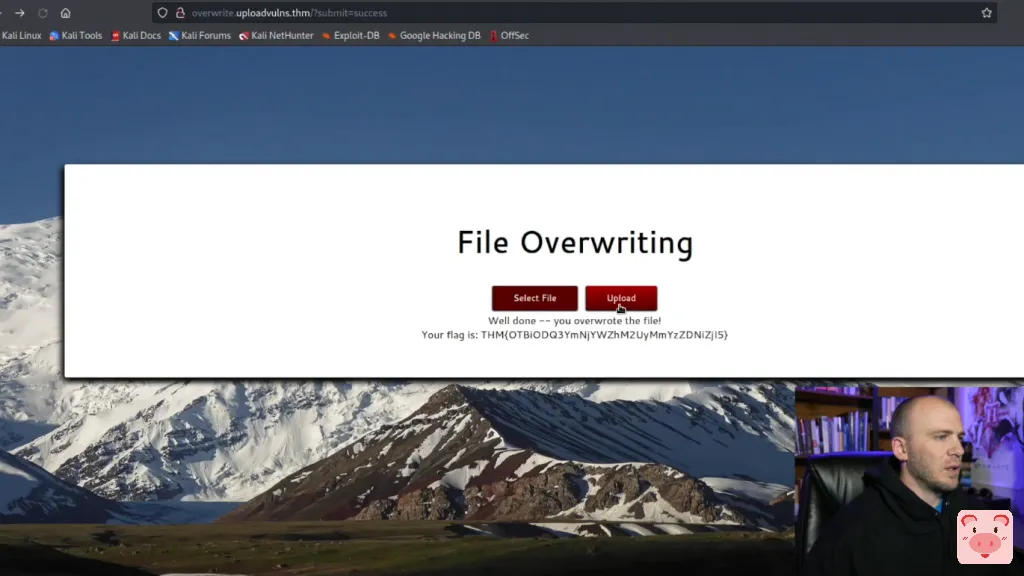Image resolution: width=1024 pixels, height=576 pixels.
Task: Bookmark this page with the star icon
Action: coord(986,13)
